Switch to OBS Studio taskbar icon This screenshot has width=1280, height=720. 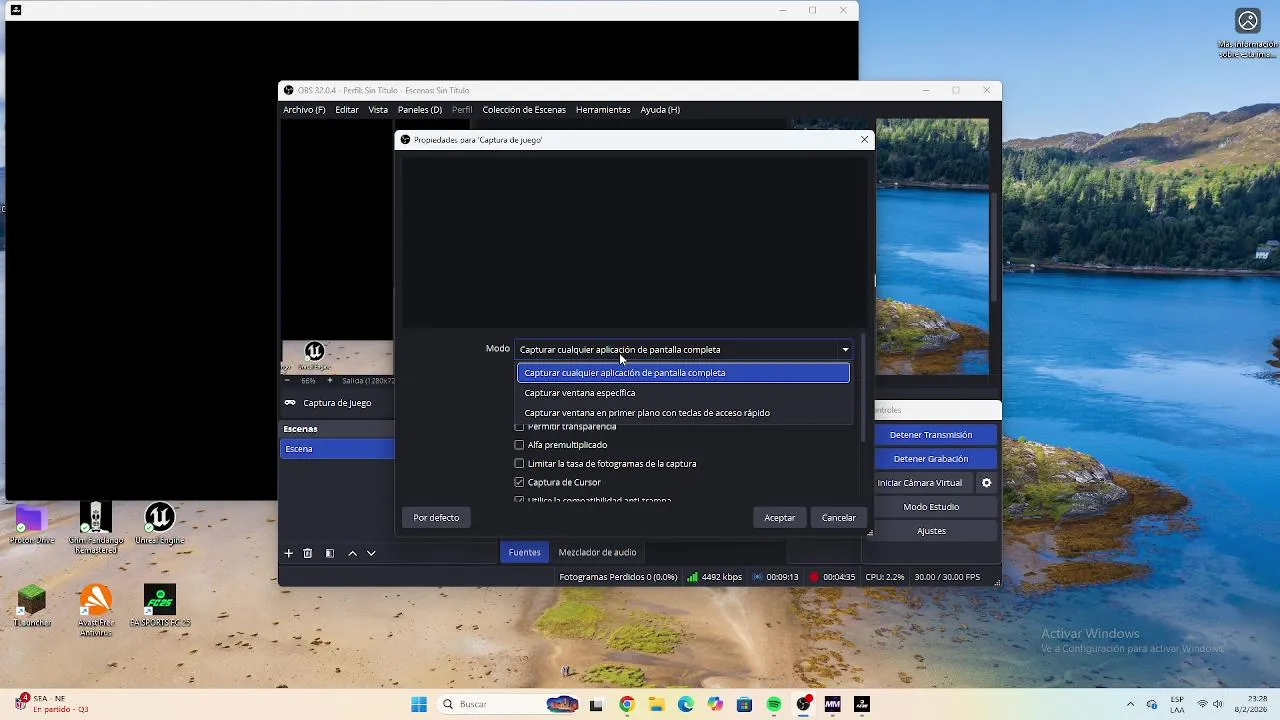click(803, 704)
